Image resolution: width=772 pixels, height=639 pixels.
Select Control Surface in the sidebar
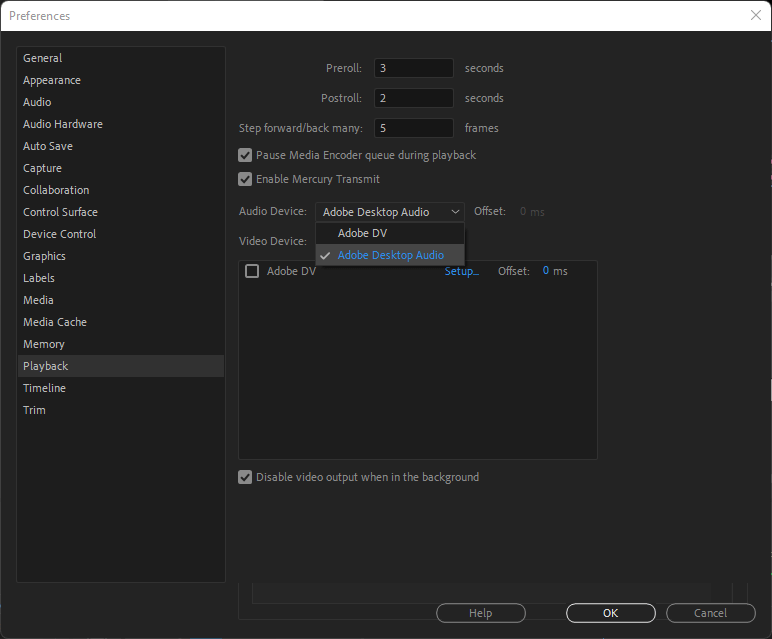click(121, 212)
